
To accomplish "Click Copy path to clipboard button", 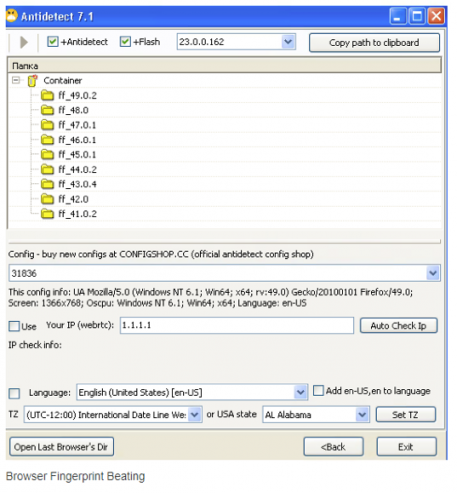I will (x=374, y=43).
